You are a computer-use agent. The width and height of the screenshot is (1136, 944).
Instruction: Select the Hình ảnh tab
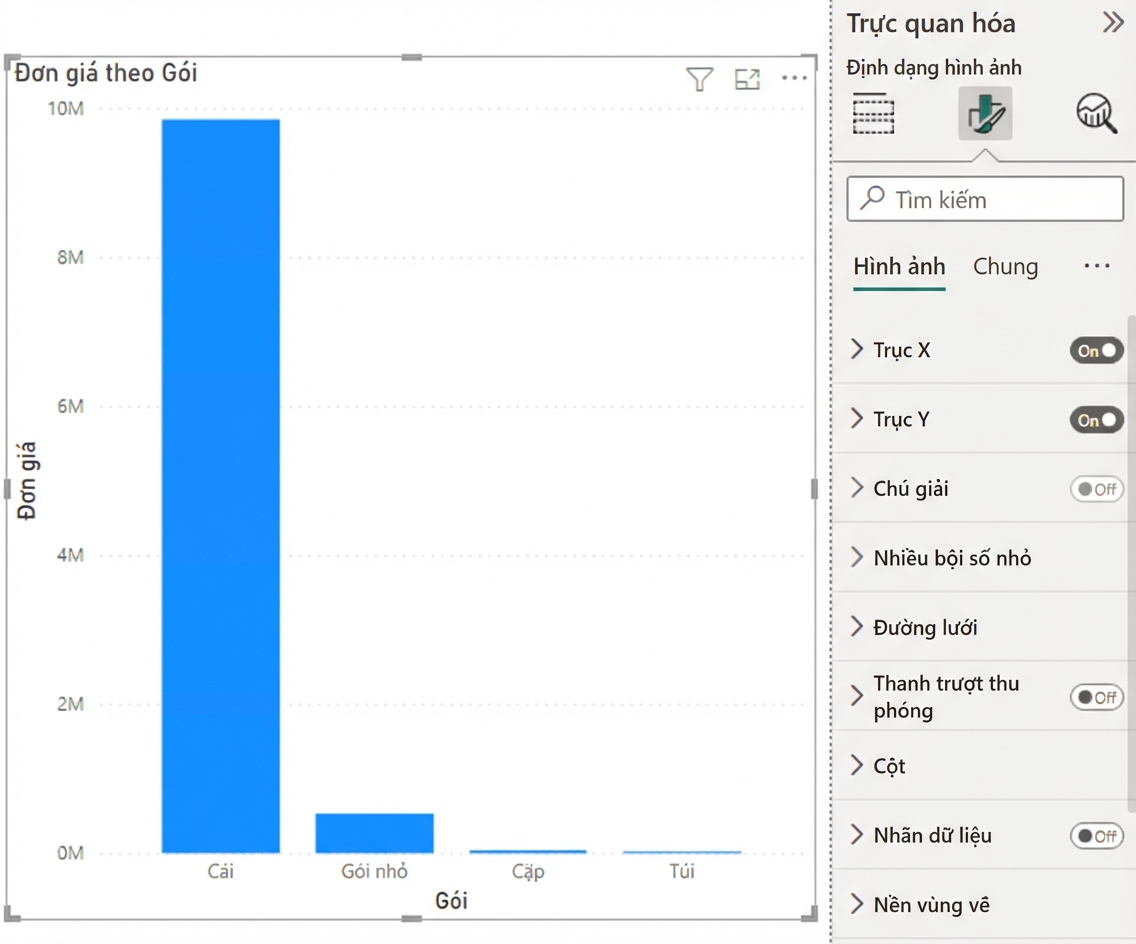click(x=899, y=267)
